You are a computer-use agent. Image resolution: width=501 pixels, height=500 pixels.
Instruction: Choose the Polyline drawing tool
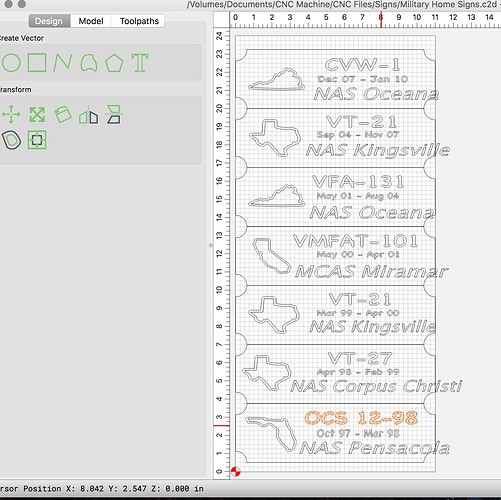(63, 63)
